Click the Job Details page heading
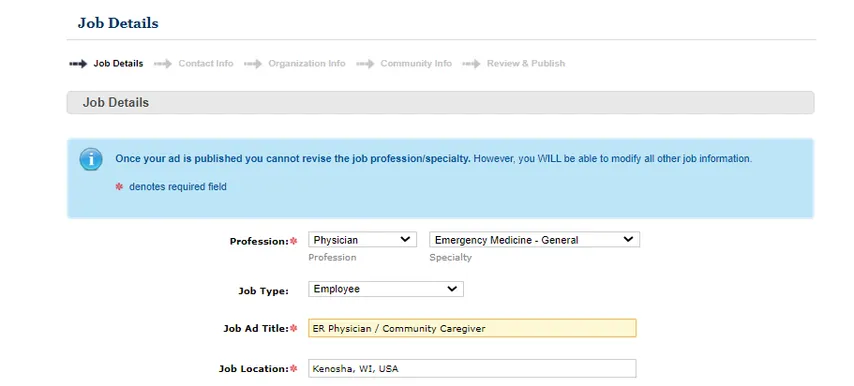Viewport: 854px width, 386px height. tap(118, 23)
